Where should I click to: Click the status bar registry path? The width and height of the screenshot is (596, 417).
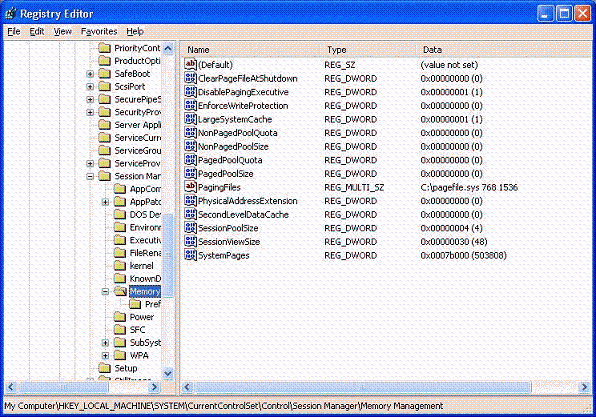click(x=224, y=406)
